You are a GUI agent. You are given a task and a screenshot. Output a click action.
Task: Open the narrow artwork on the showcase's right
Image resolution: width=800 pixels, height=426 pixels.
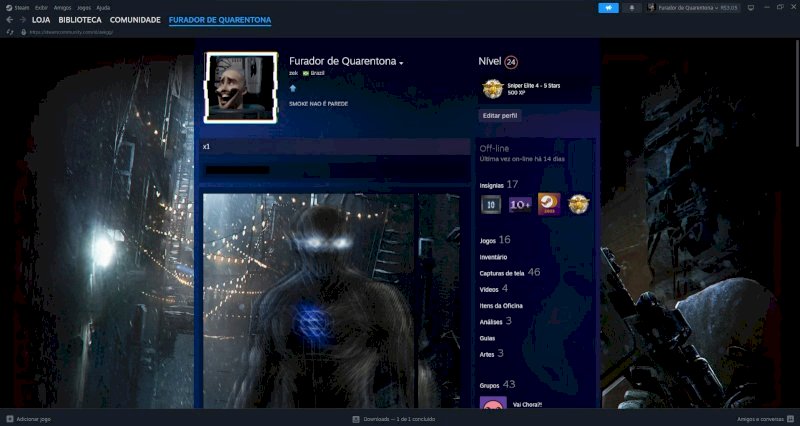coord(439,300)
